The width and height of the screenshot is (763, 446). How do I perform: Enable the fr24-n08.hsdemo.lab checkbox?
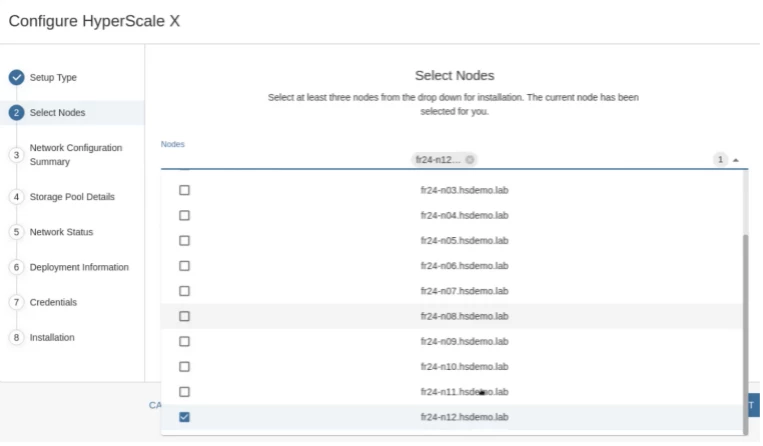(x=184, y=316)
